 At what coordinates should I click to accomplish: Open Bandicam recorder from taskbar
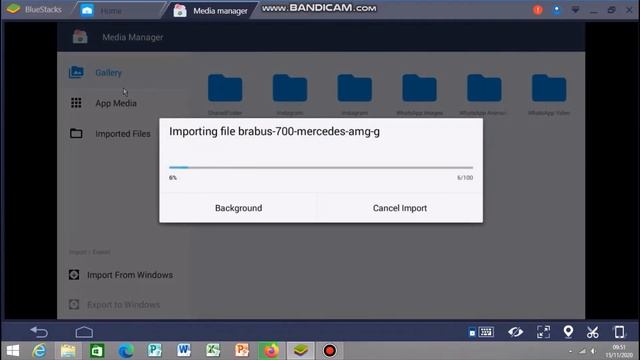click(x=329, y=351)
